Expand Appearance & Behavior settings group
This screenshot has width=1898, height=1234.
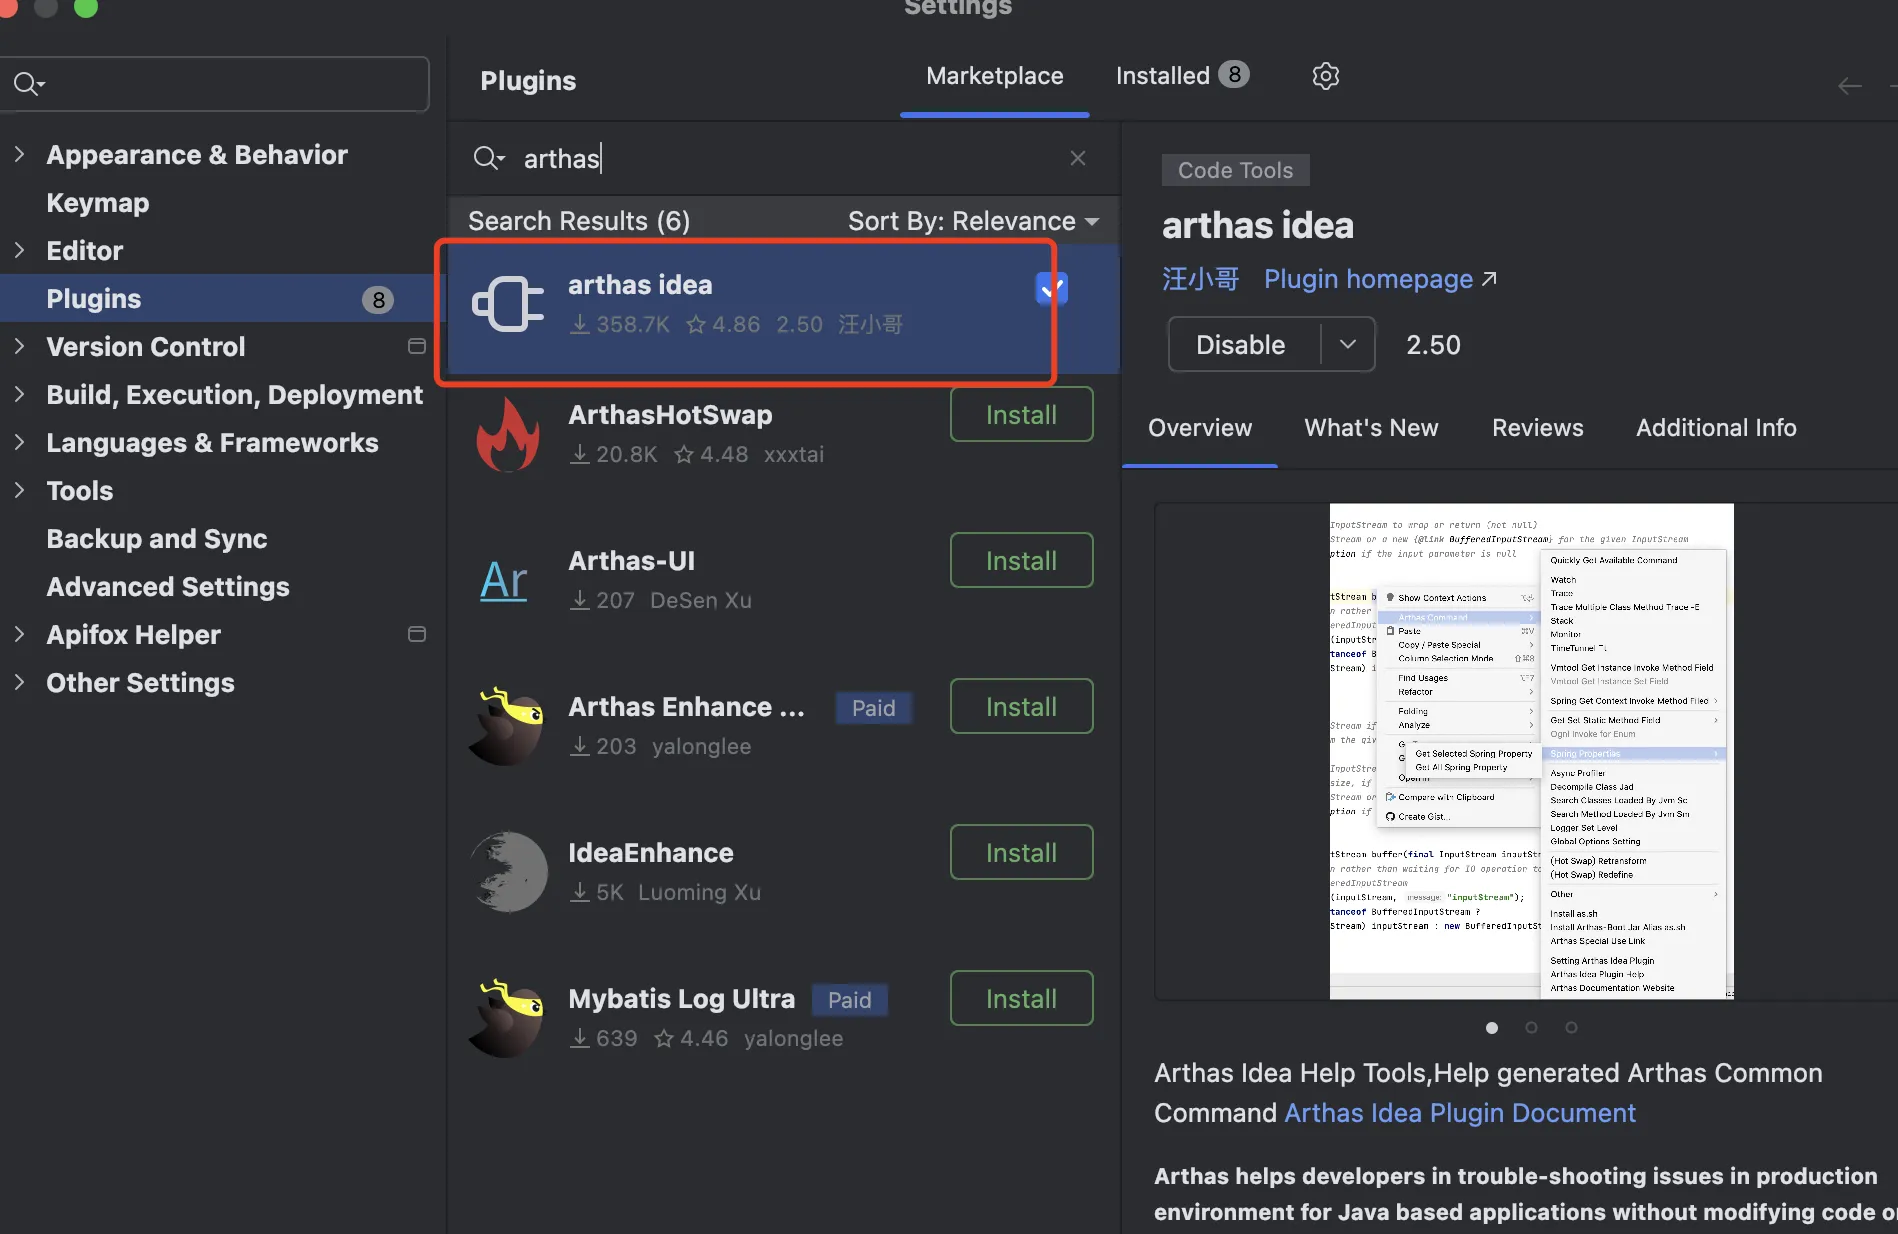19,154
